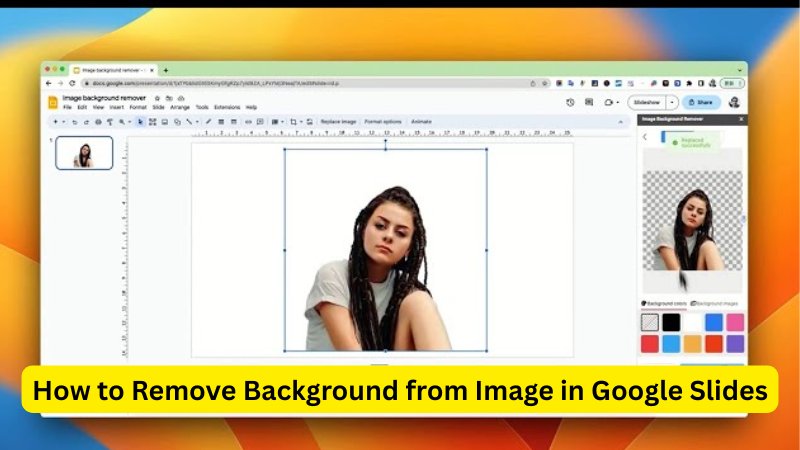The width and height of the screenshot is (800, 450).
Task: Open browser tab search chevron
Action: [740, 70]
